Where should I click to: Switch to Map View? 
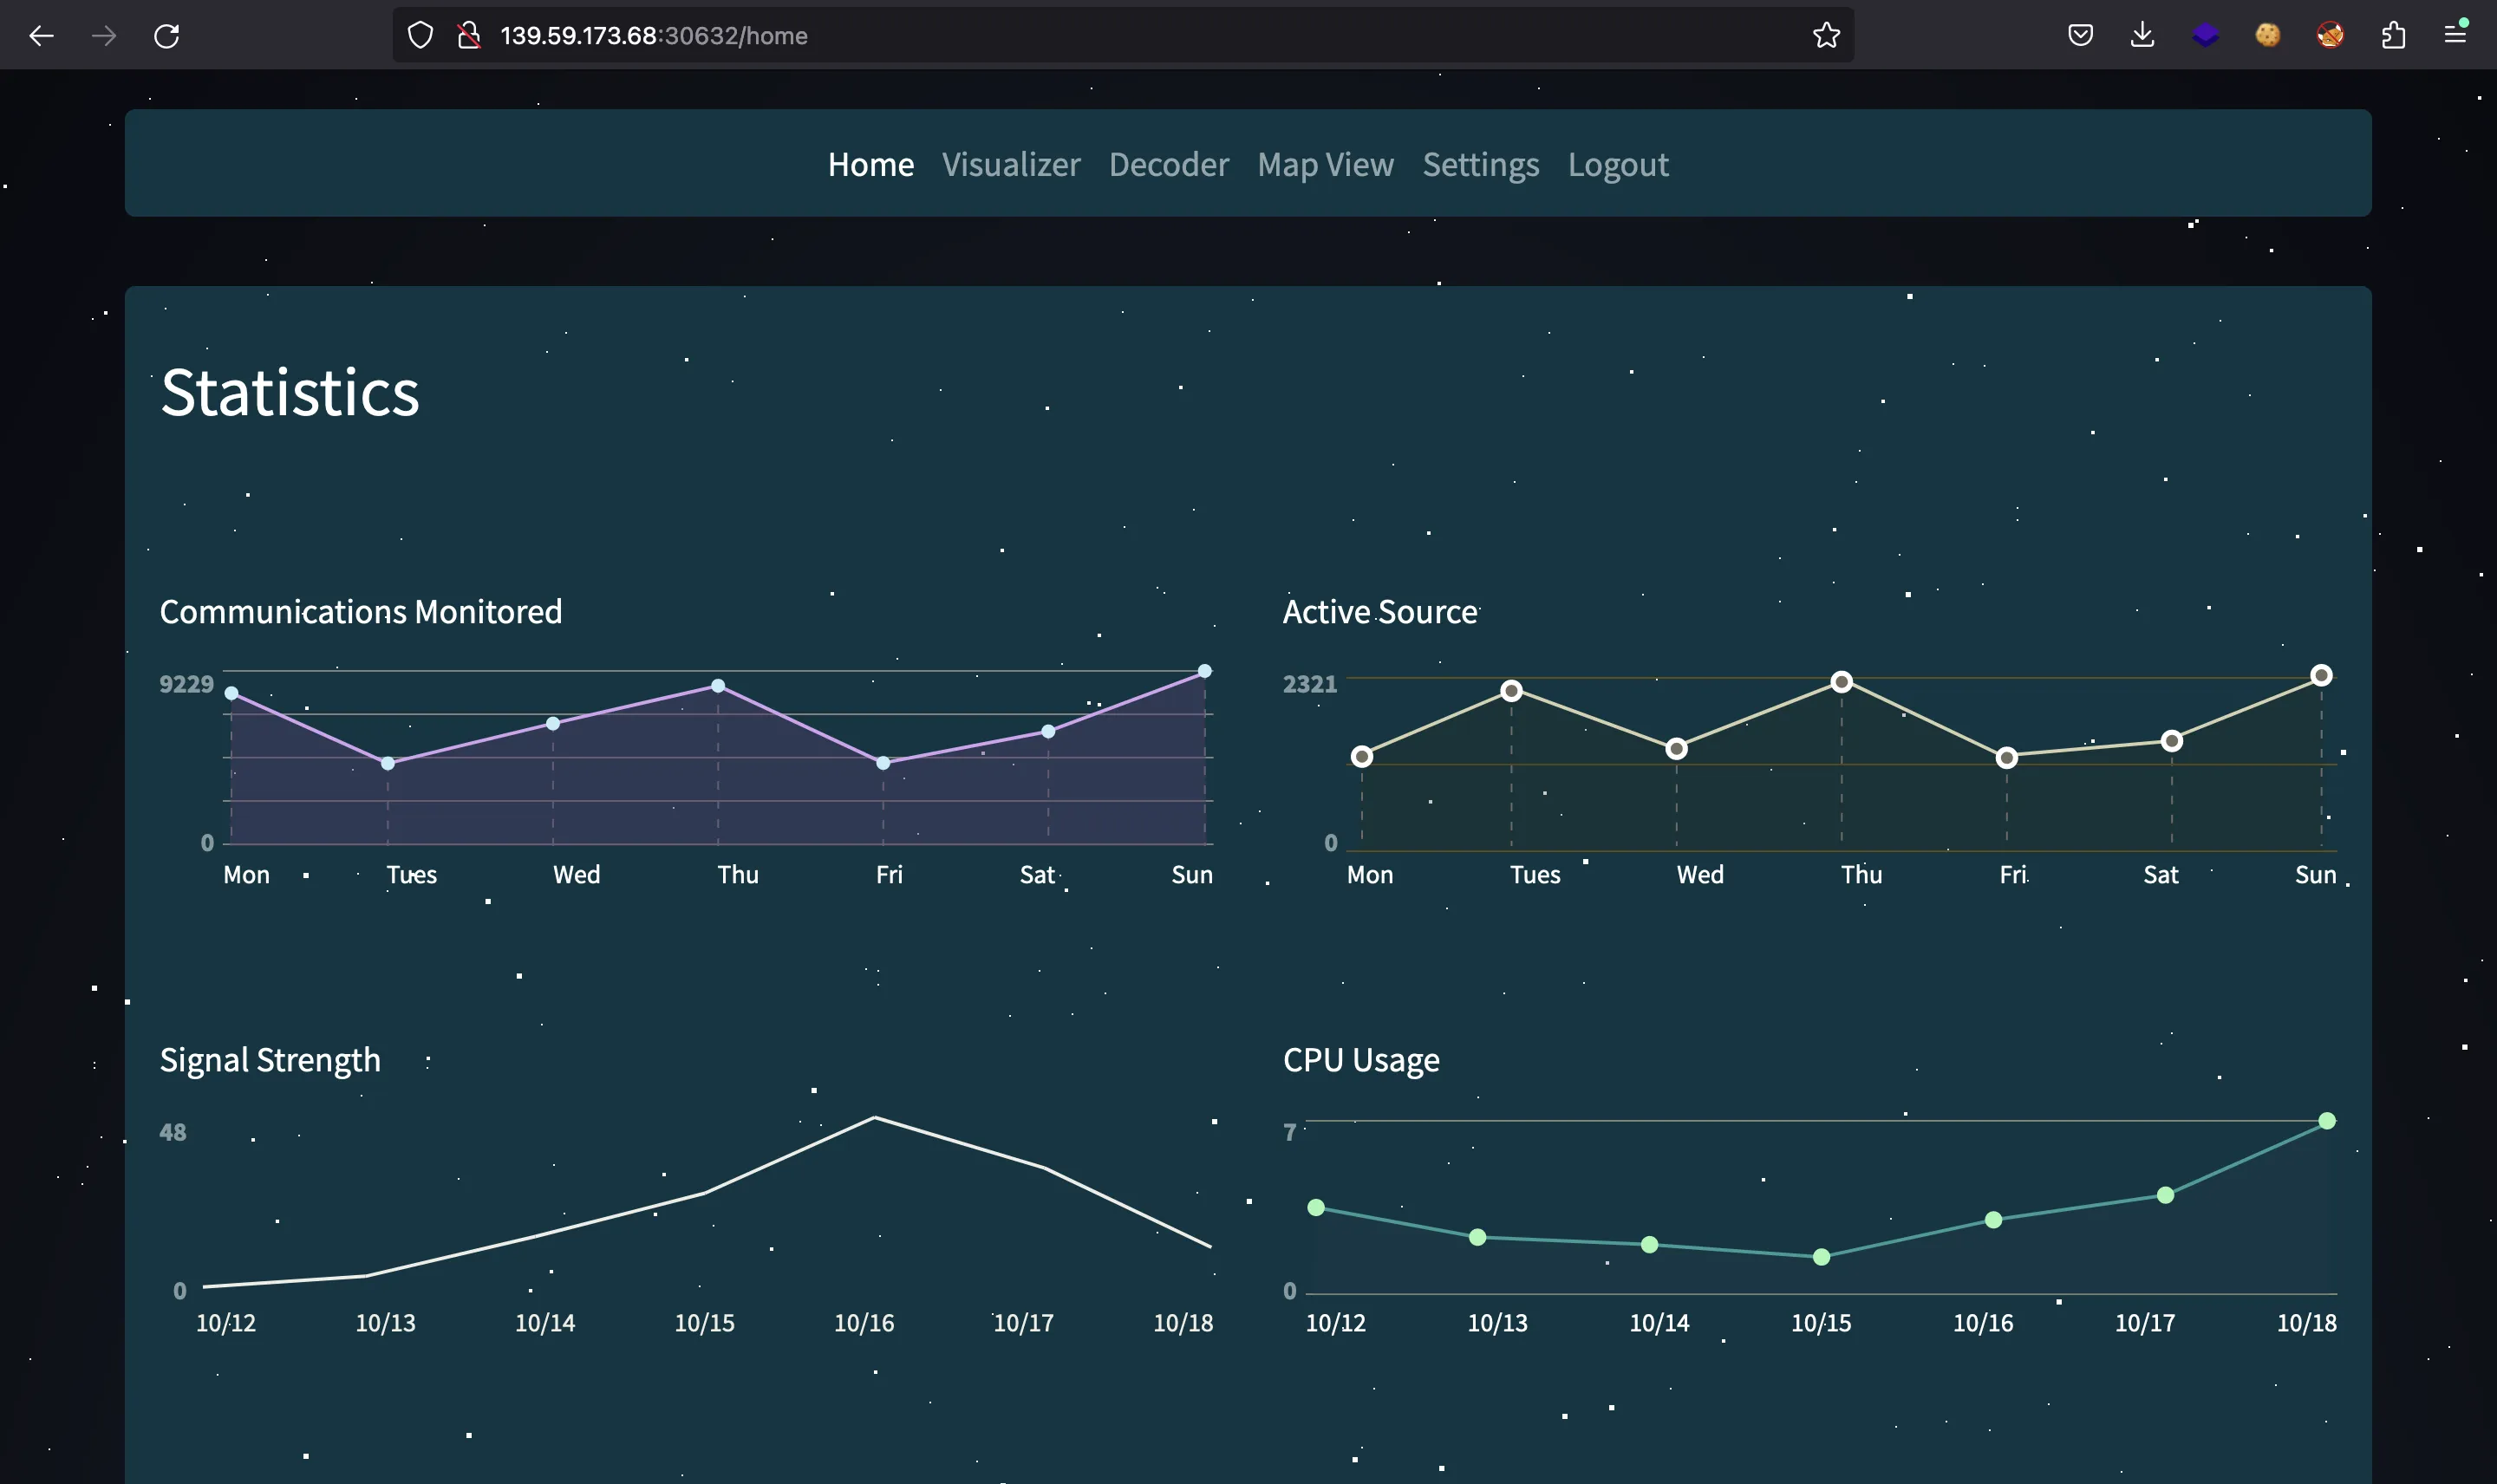click(x=1325, y=164)
